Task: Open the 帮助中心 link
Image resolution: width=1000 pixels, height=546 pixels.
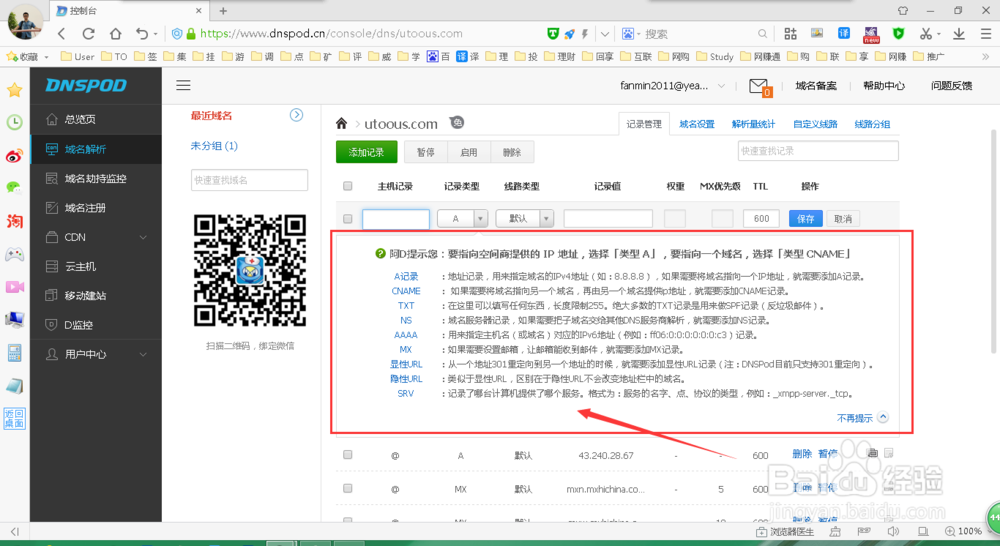Action: coord(883,85)
